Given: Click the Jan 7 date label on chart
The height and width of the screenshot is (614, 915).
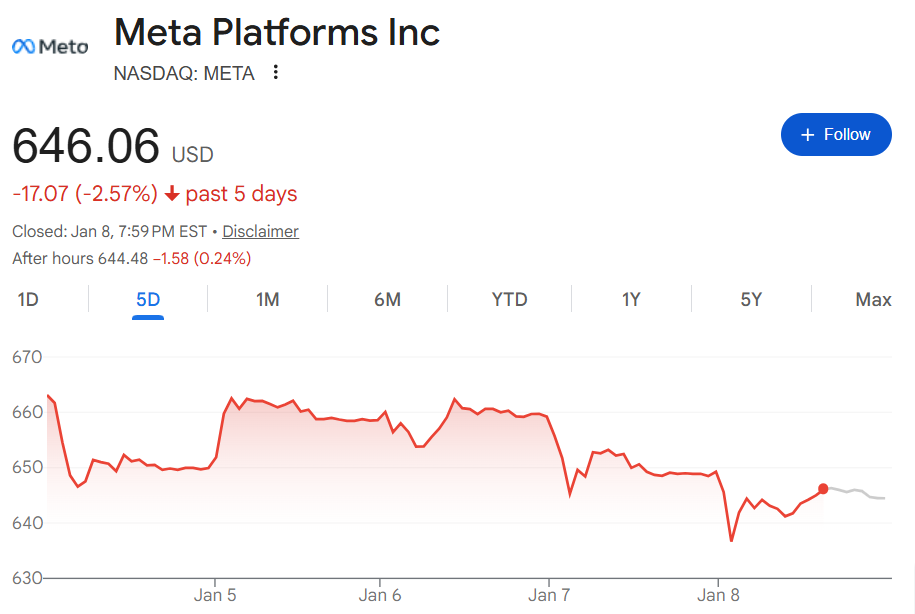Looking at the screenshot, I should pyautogui.click(x=549, y=595).
